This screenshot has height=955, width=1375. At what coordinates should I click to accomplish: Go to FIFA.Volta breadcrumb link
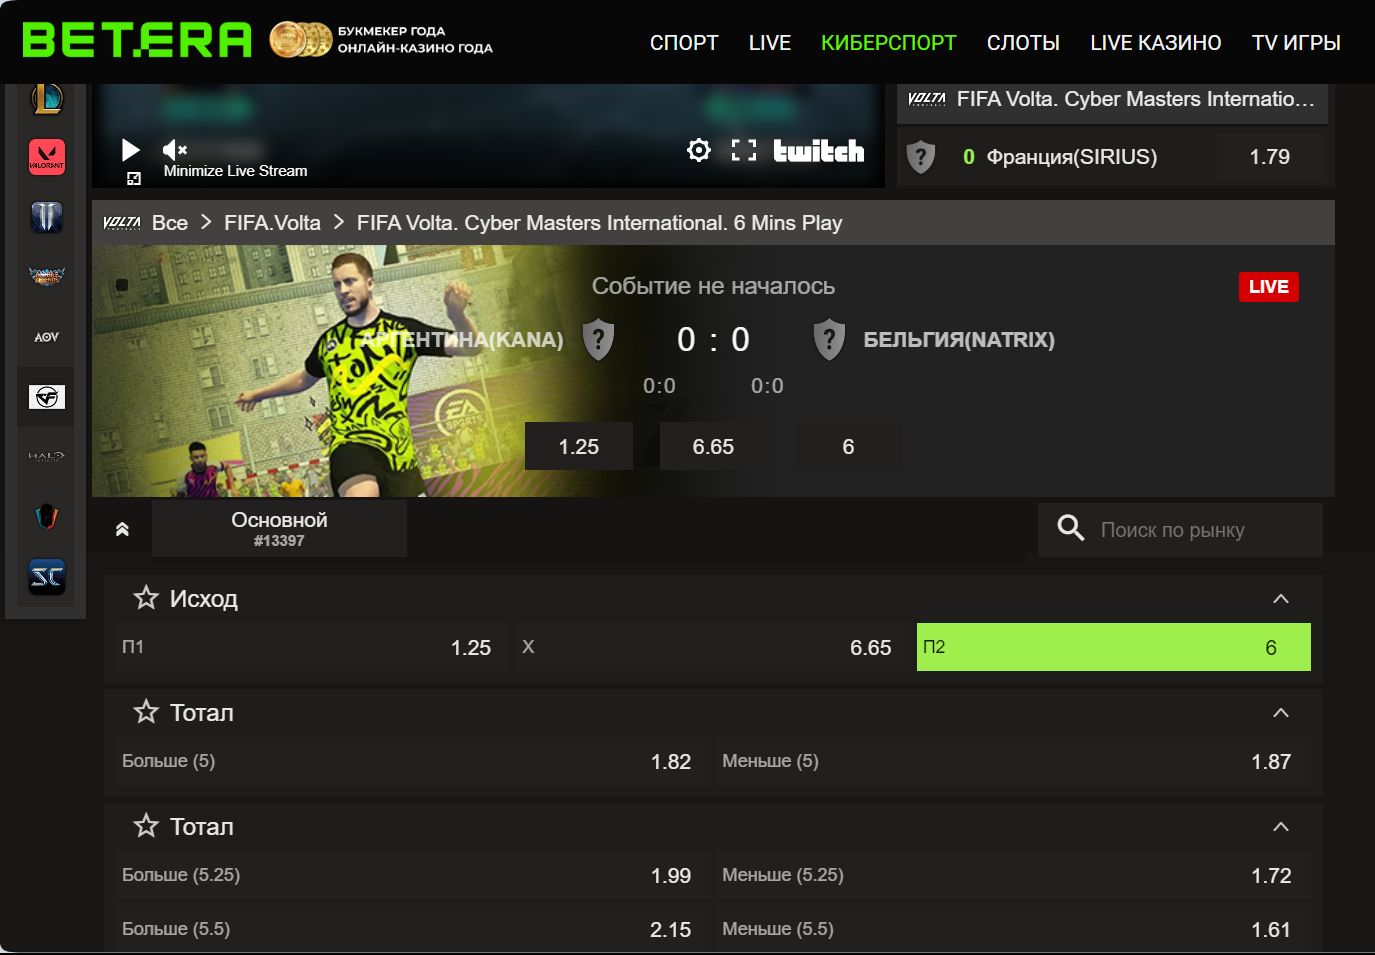pos(272,223)
